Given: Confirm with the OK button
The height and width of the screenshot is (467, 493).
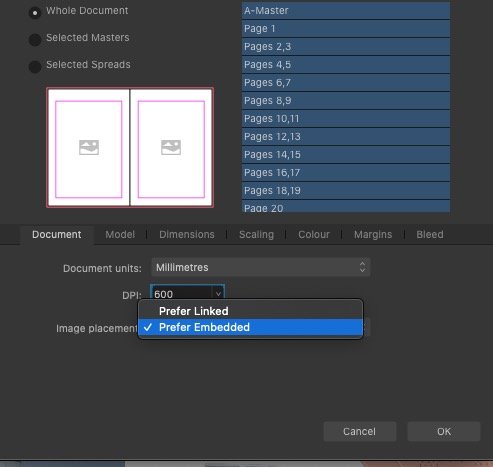Looking at the screenshot, I should [x=444, y=432].
